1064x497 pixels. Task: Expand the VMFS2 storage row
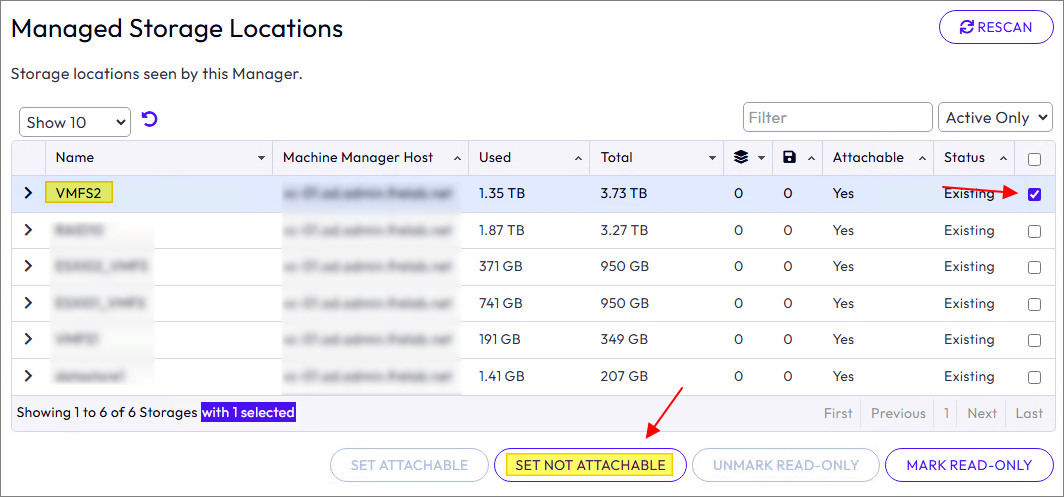pyautogui.click(x=28, y=193)
